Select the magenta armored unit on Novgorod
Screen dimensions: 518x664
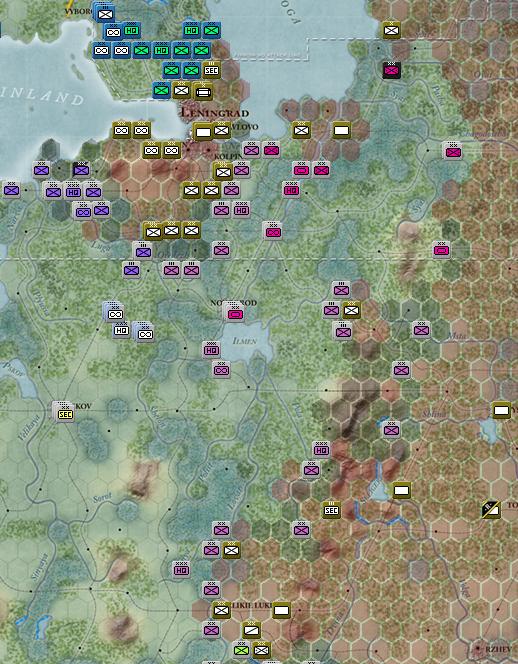[x=235, y=314]
